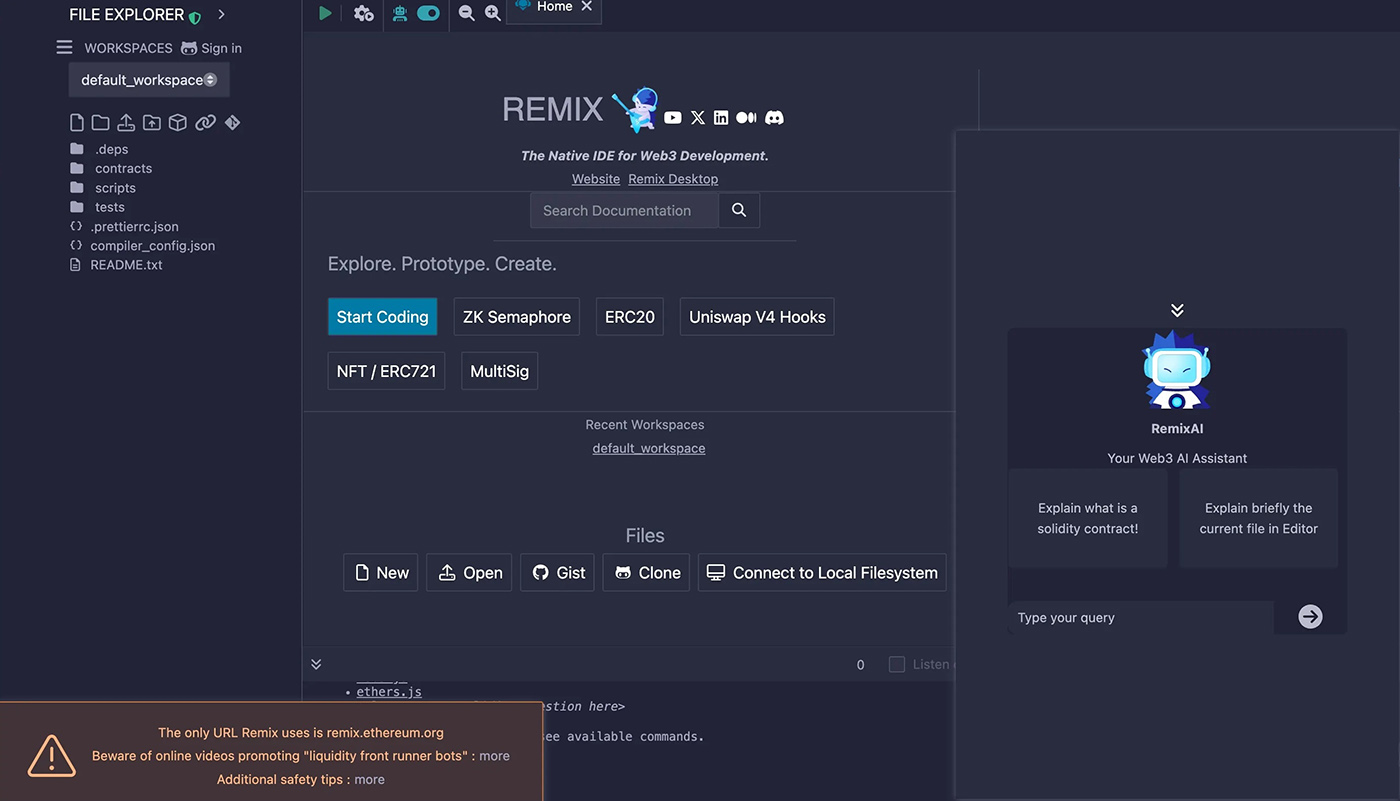This screenshot has width=1400, height=801.
Task: Click the File Explorer verified shield icon
Action: pos(195,17)
